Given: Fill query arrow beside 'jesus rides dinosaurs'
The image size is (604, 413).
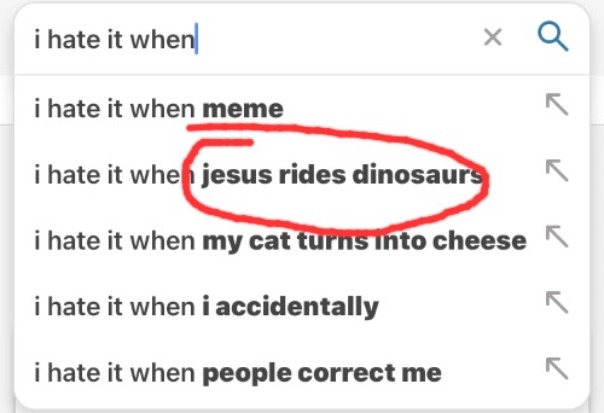Looking at the screenshot, I should (x=557, y=171).
